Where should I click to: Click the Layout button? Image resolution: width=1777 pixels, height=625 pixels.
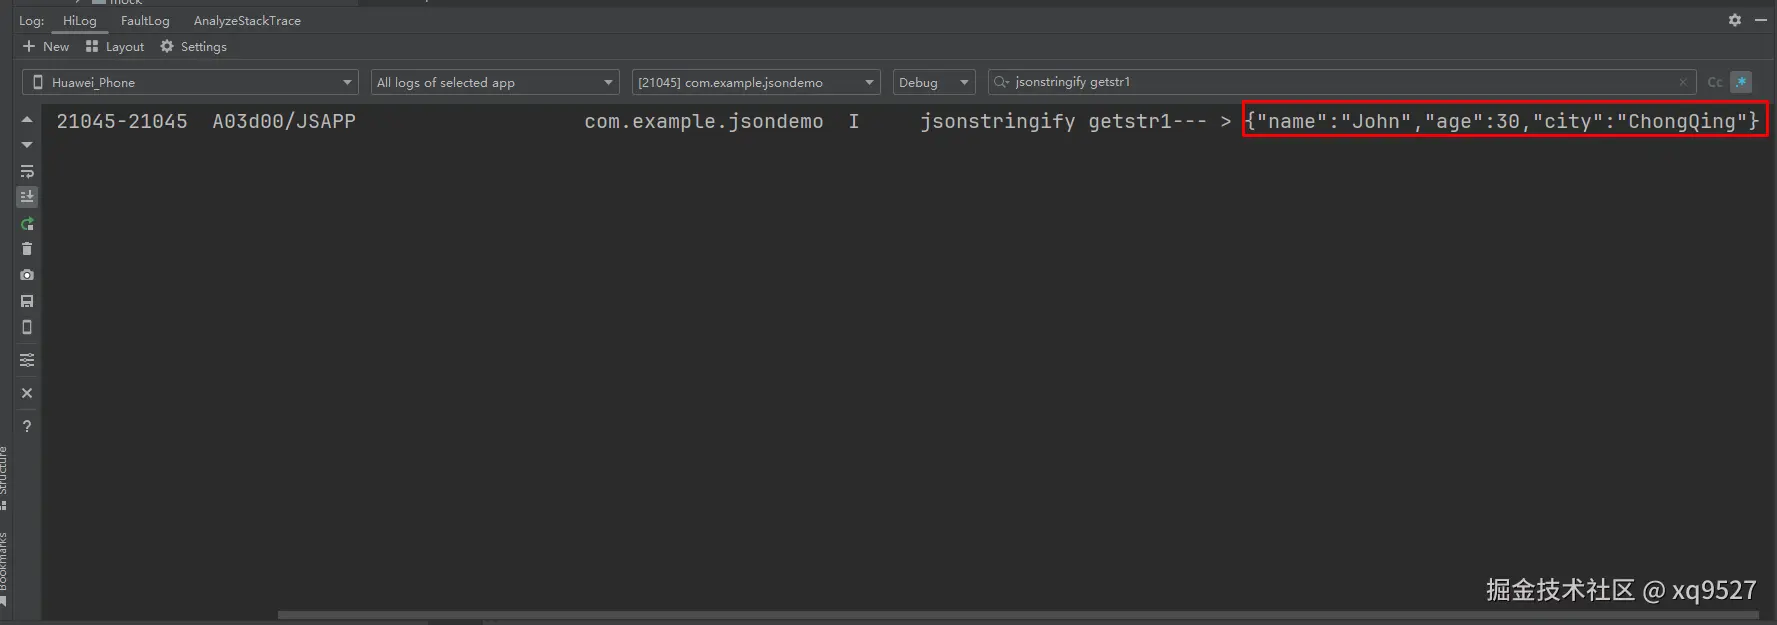[x=115, y=47]
